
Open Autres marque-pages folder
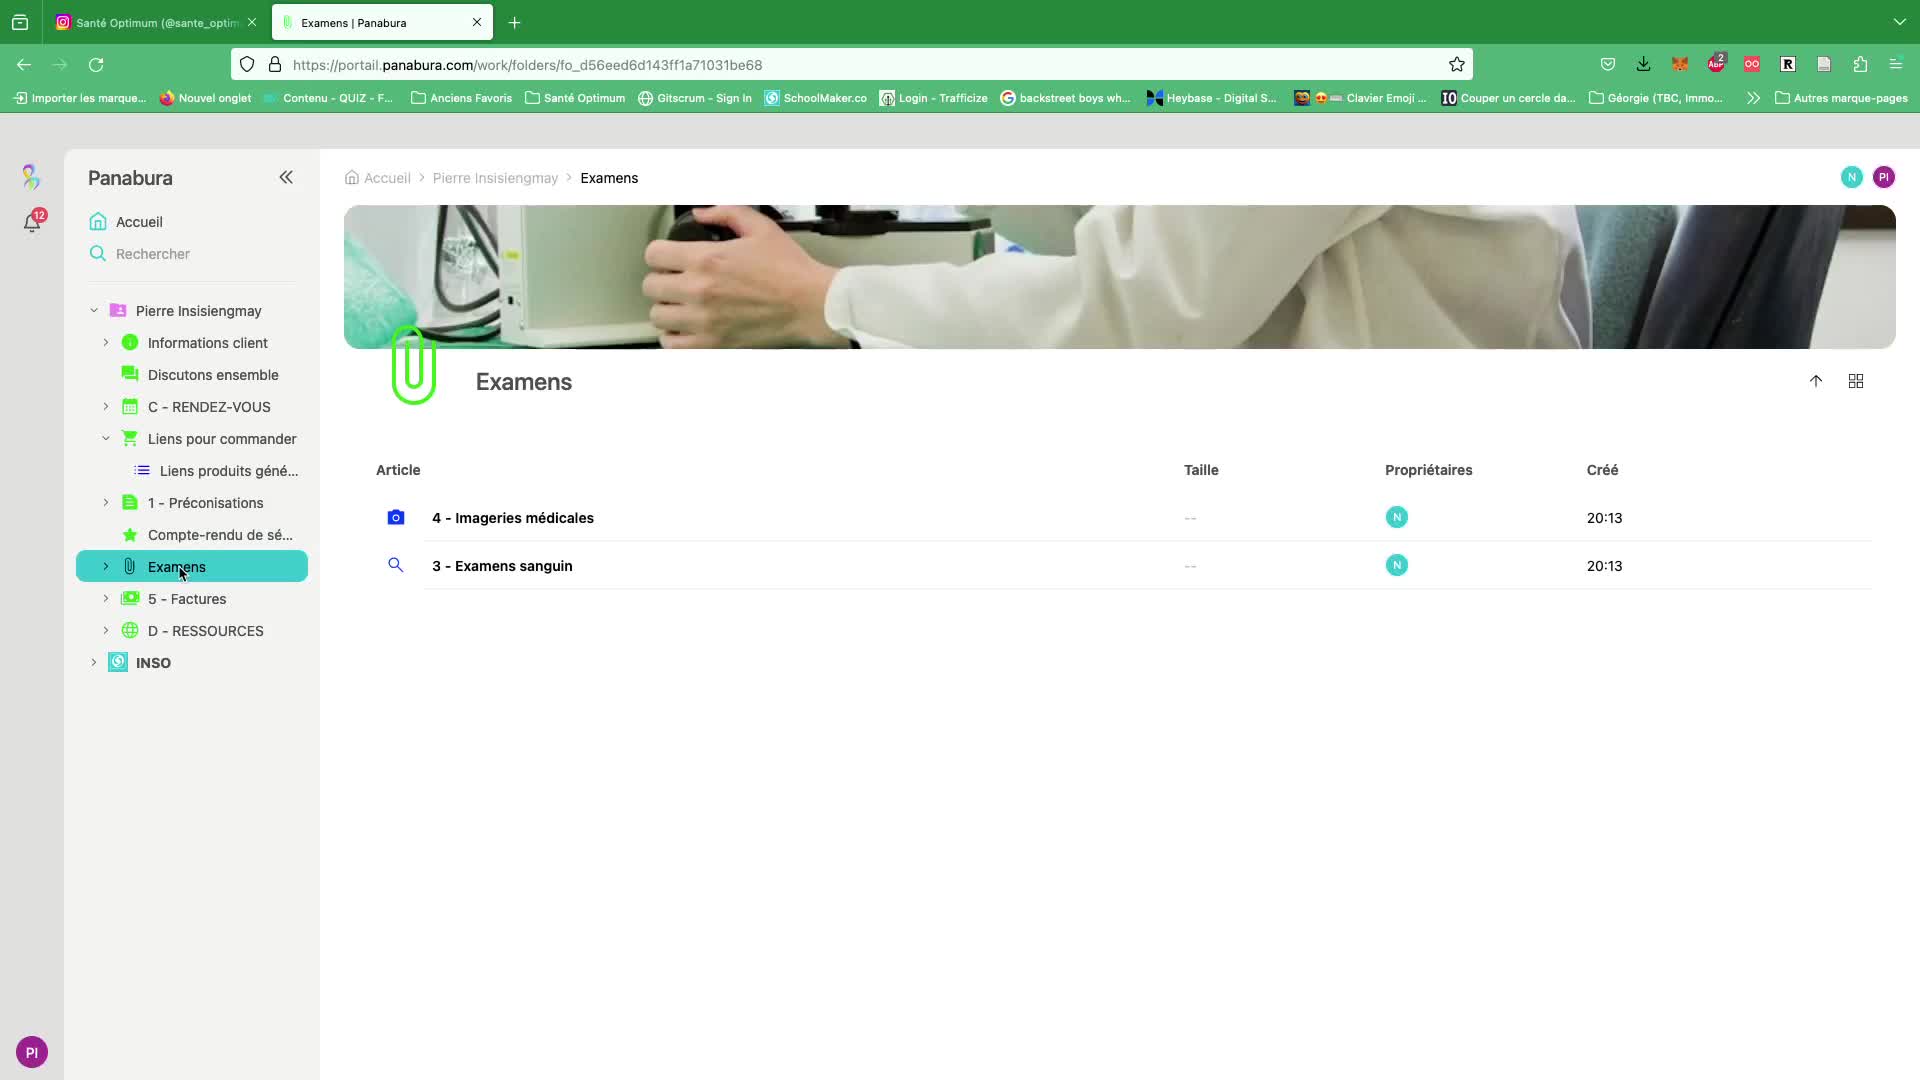click(1841, 98)
